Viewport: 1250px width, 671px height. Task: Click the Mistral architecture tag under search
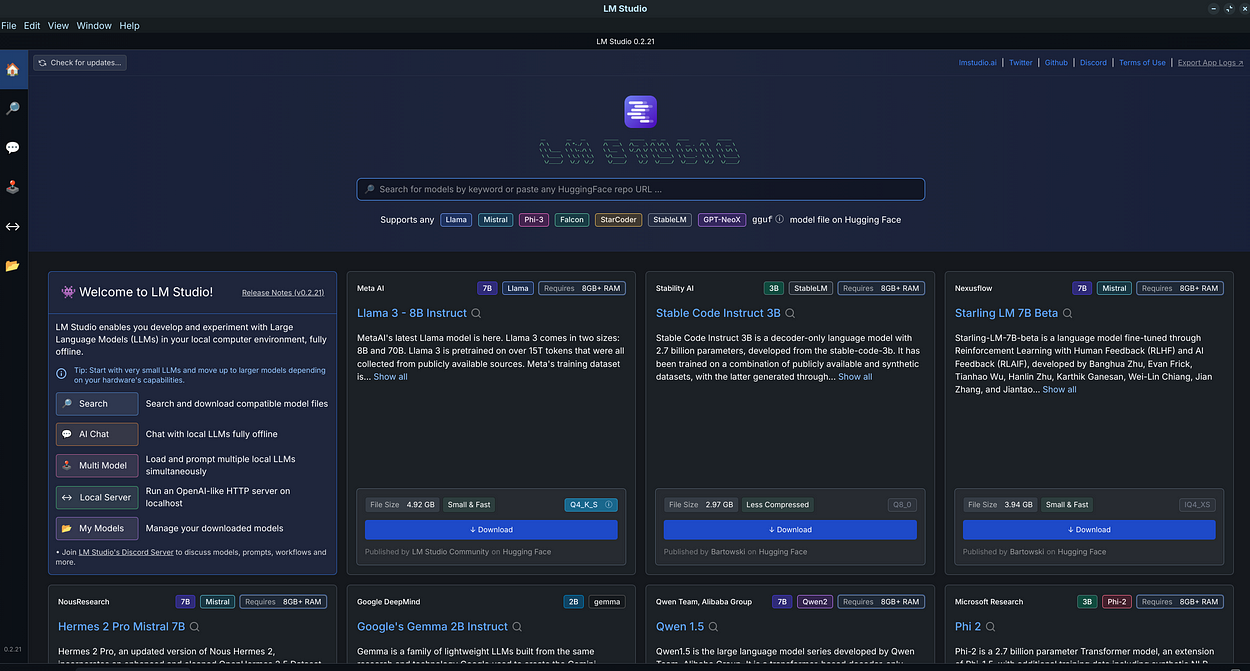(495, 220)
